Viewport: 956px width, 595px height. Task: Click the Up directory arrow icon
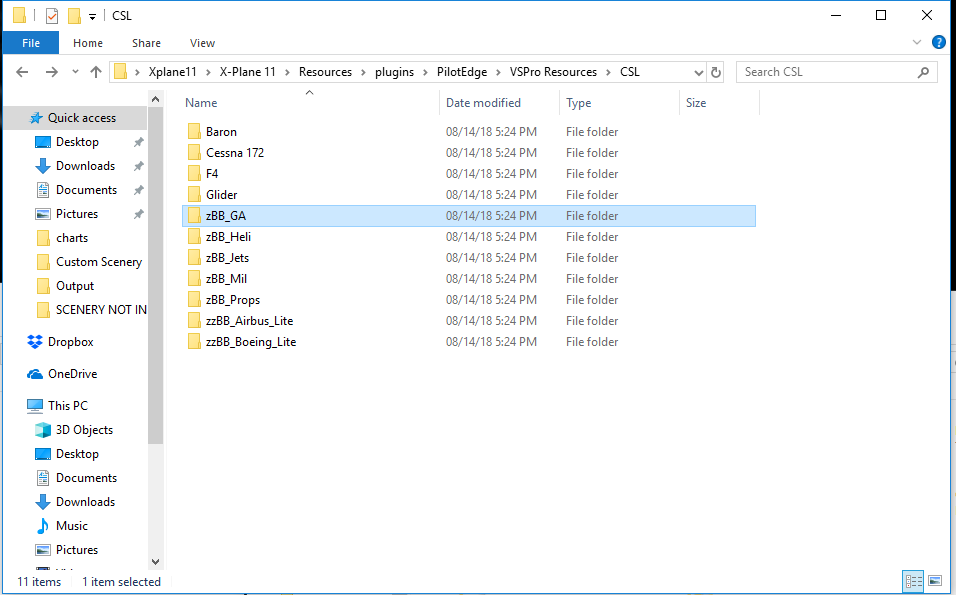click(96, 72)
